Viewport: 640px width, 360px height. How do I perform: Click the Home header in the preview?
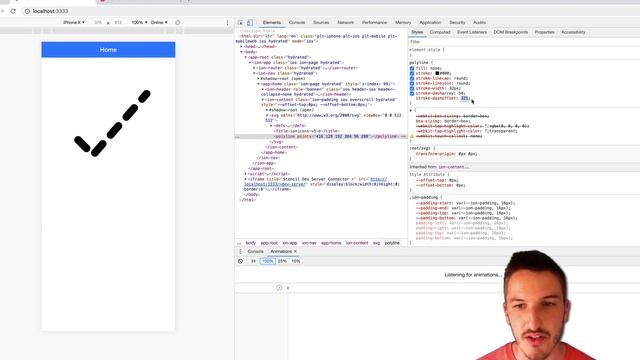pyautogui.click(x=108, y=49)
